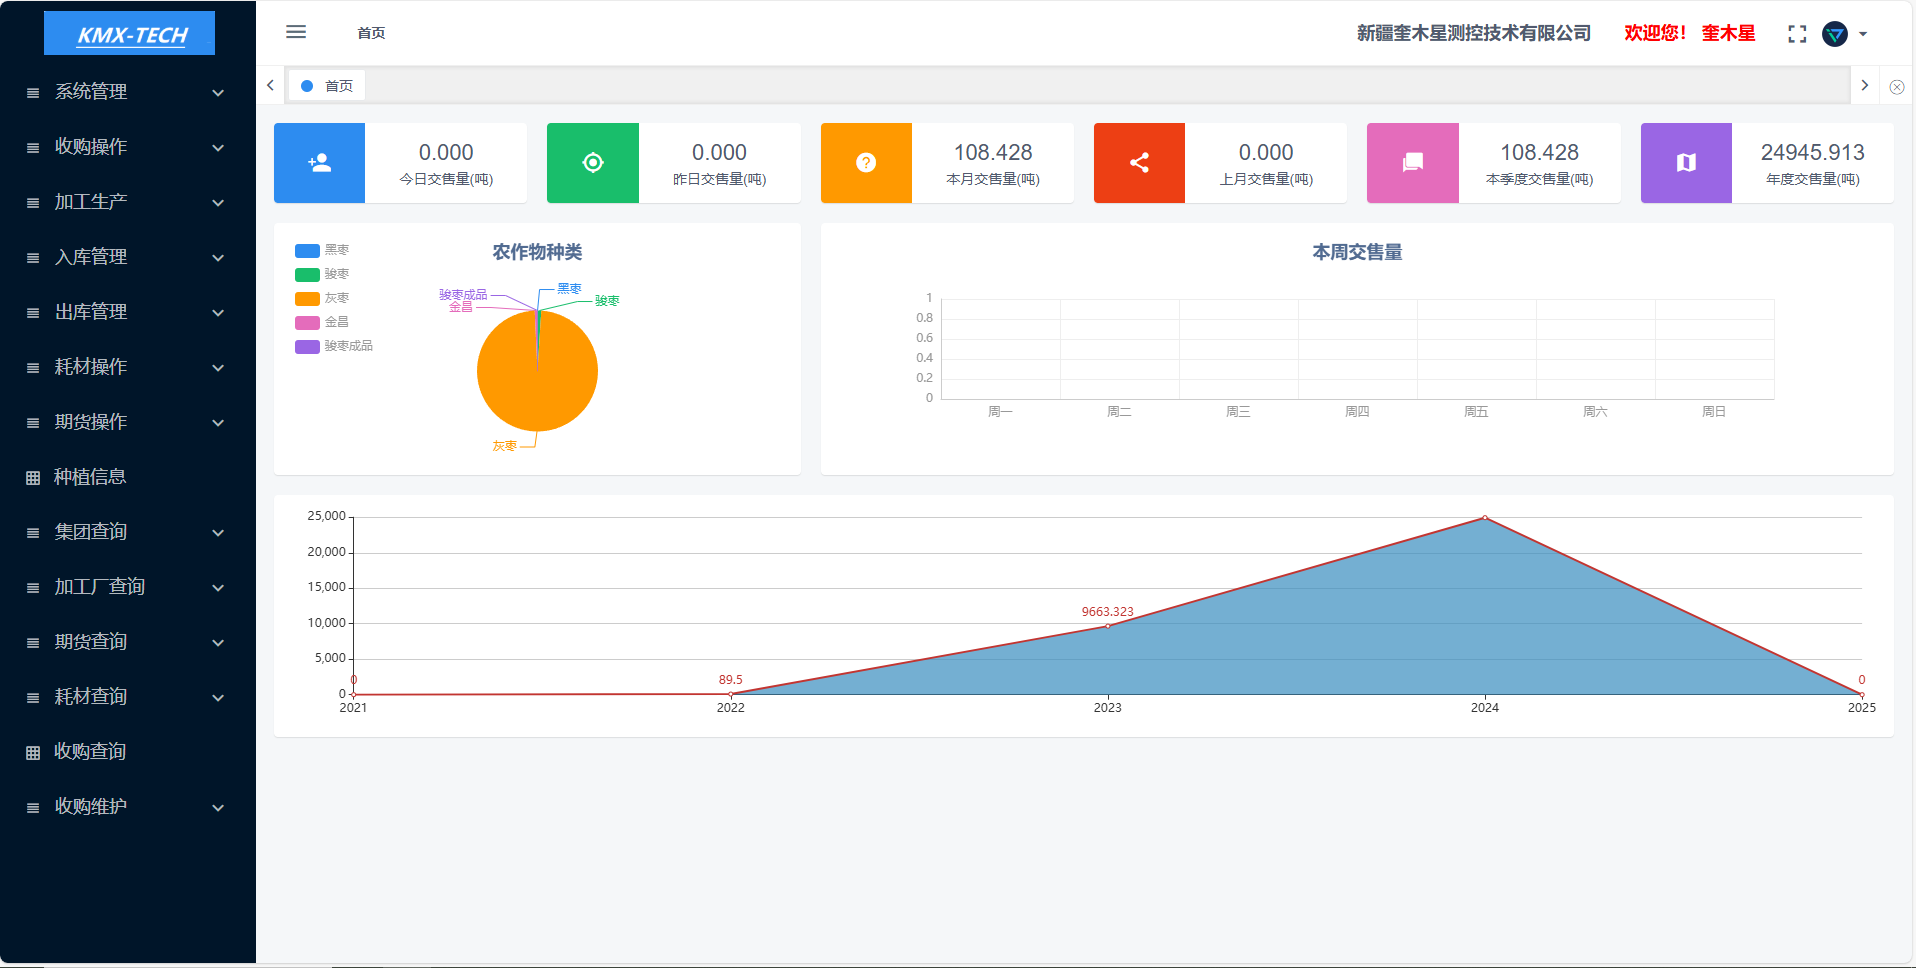Click the blue add-user icon tile
This screenshot has height=968, width=1916.
(319, 163)
